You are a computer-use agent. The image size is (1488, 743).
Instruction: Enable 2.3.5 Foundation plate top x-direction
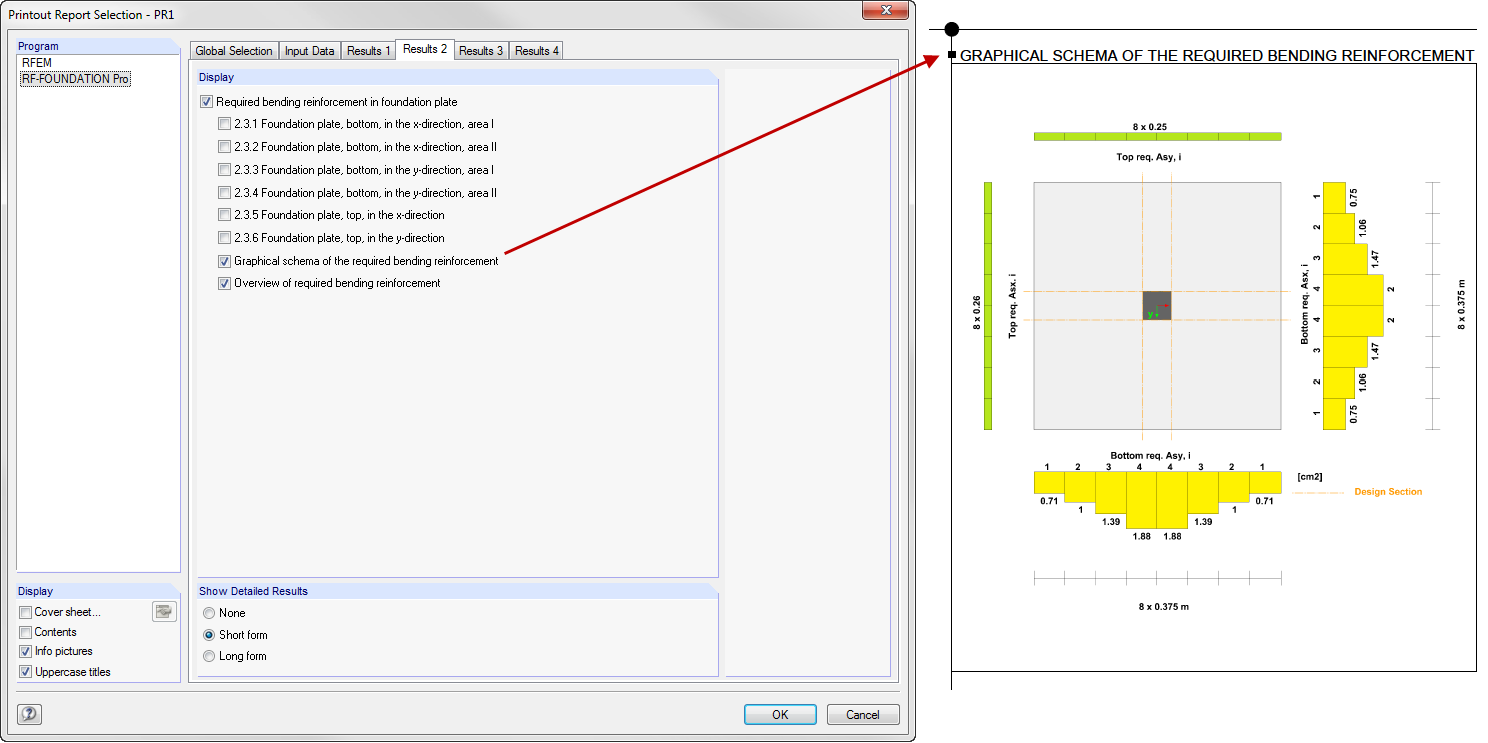(225, 214)
